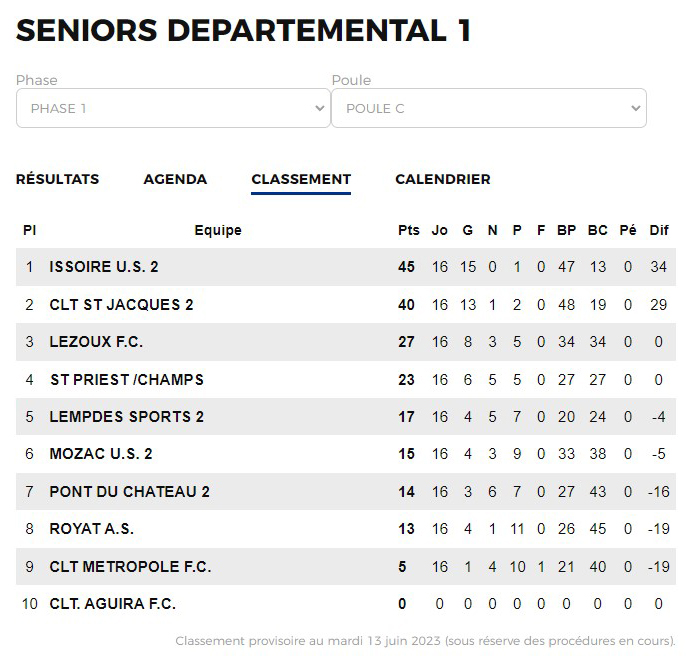Select MOZAC U.S. 2 team name
The height and width of the screenshot is (656, 692).
coord(101,454)
